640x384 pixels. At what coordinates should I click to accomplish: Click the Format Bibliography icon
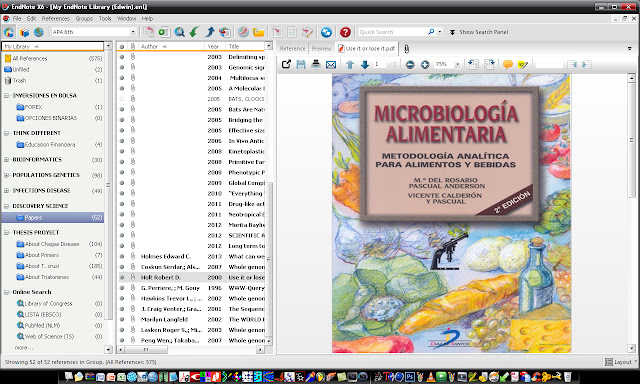(x=292, y=32)
